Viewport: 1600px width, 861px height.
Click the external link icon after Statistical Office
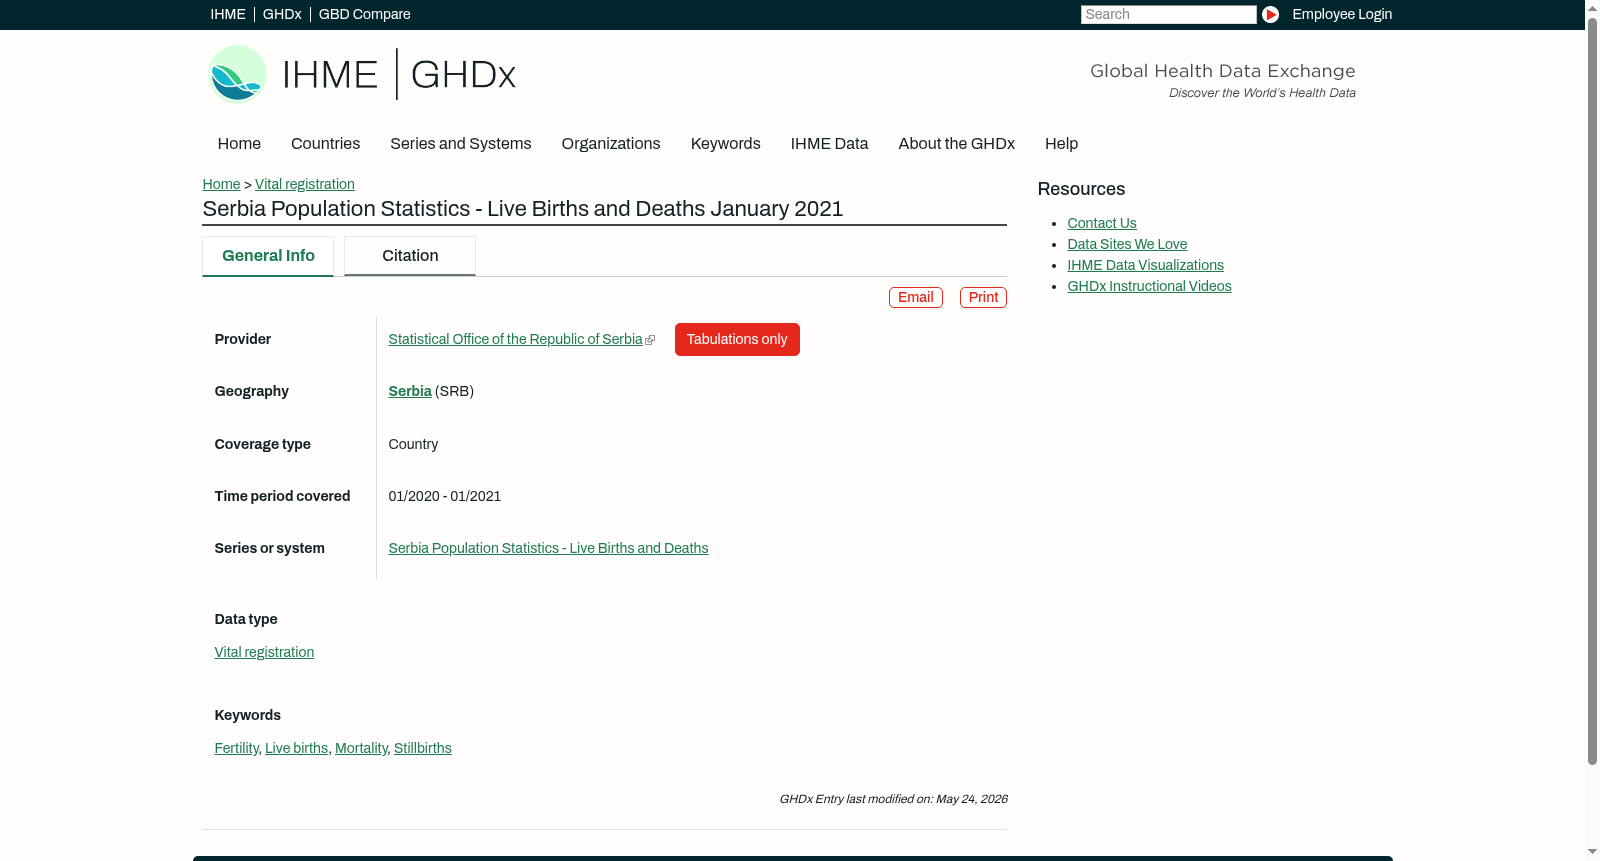650,340
